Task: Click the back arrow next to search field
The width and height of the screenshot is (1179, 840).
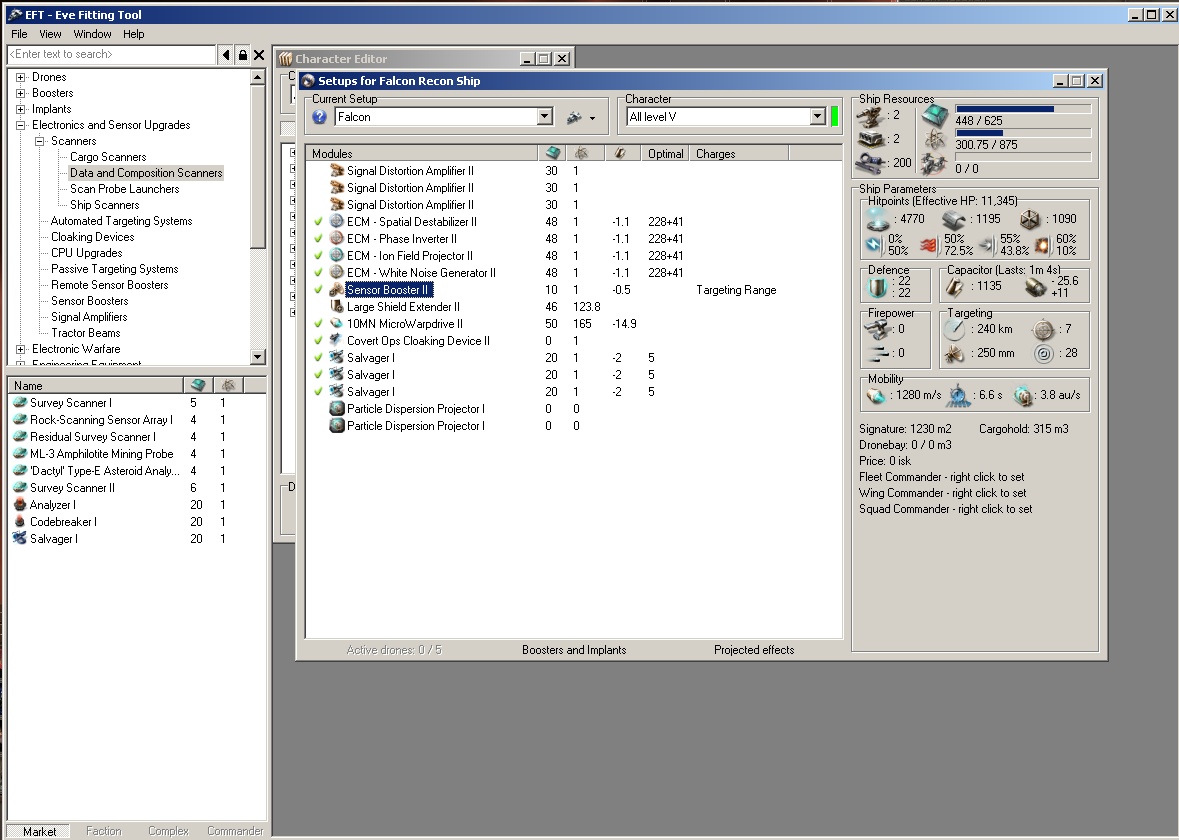Action: point(226,55)
